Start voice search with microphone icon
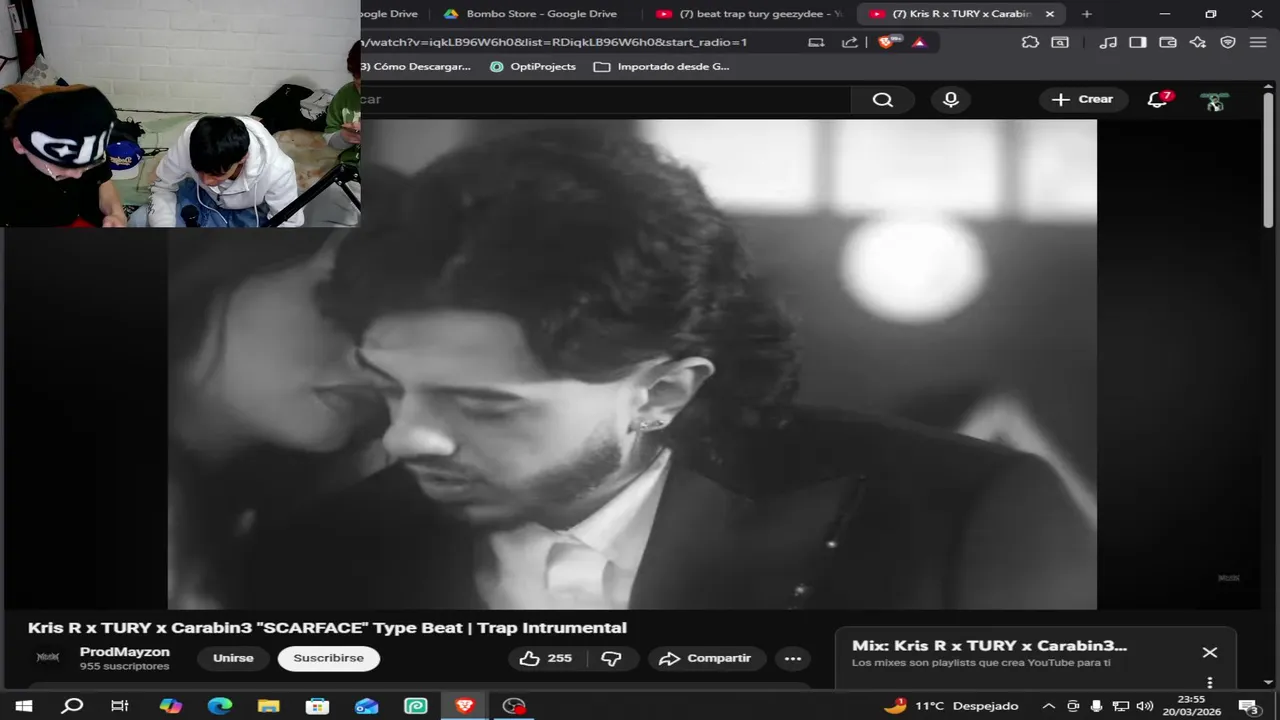The image size is (1280, 720). coord(951,99)
